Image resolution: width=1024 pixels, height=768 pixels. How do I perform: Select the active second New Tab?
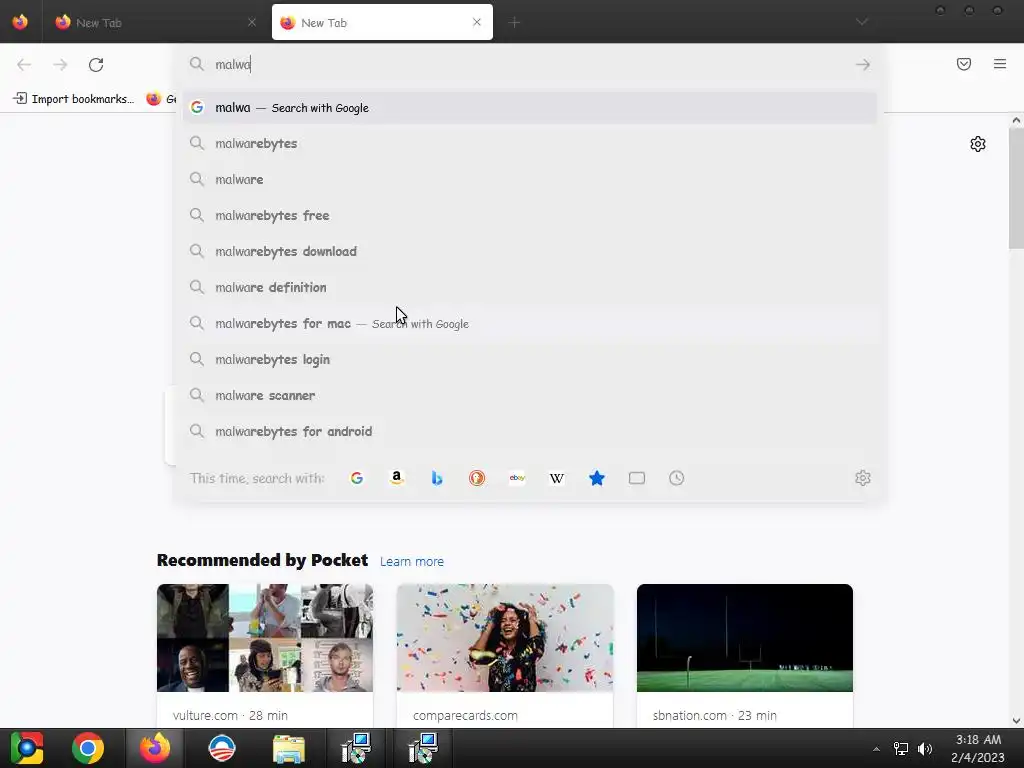[382, 22]
